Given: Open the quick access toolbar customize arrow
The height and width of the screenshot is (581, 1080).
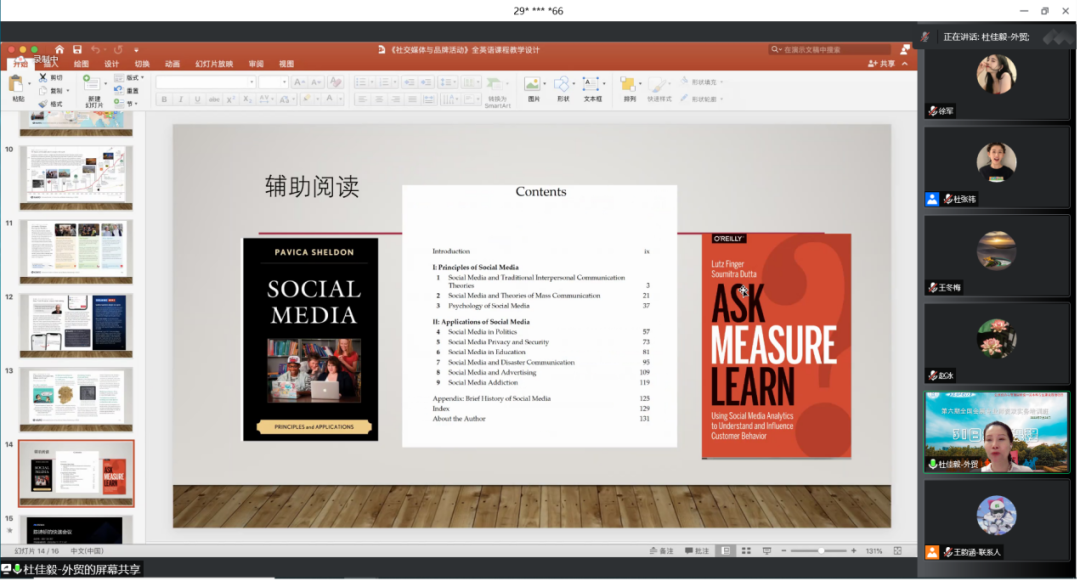Looking at the screenshot, I should [x=136, y=50].
